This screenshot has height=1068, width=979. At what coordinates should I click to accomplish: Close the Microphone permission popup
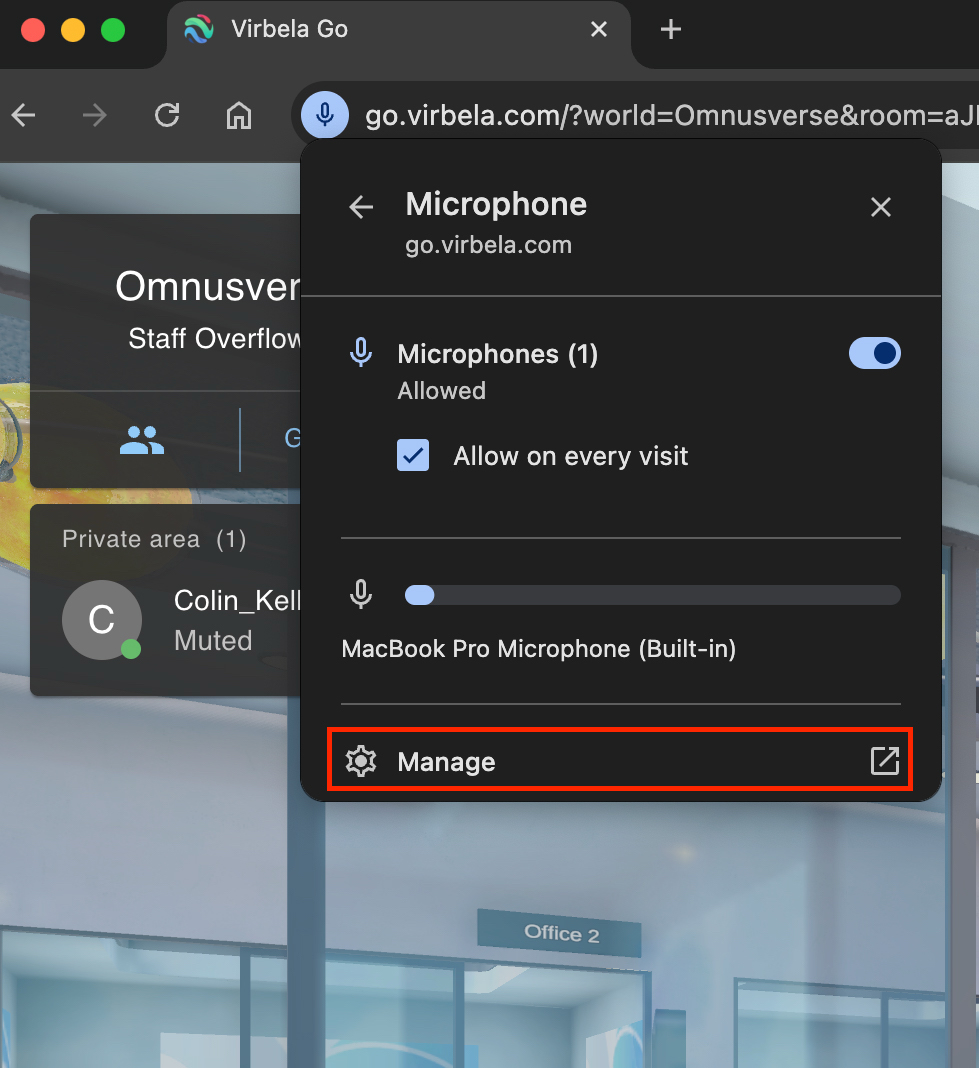(x=880, y=207)
